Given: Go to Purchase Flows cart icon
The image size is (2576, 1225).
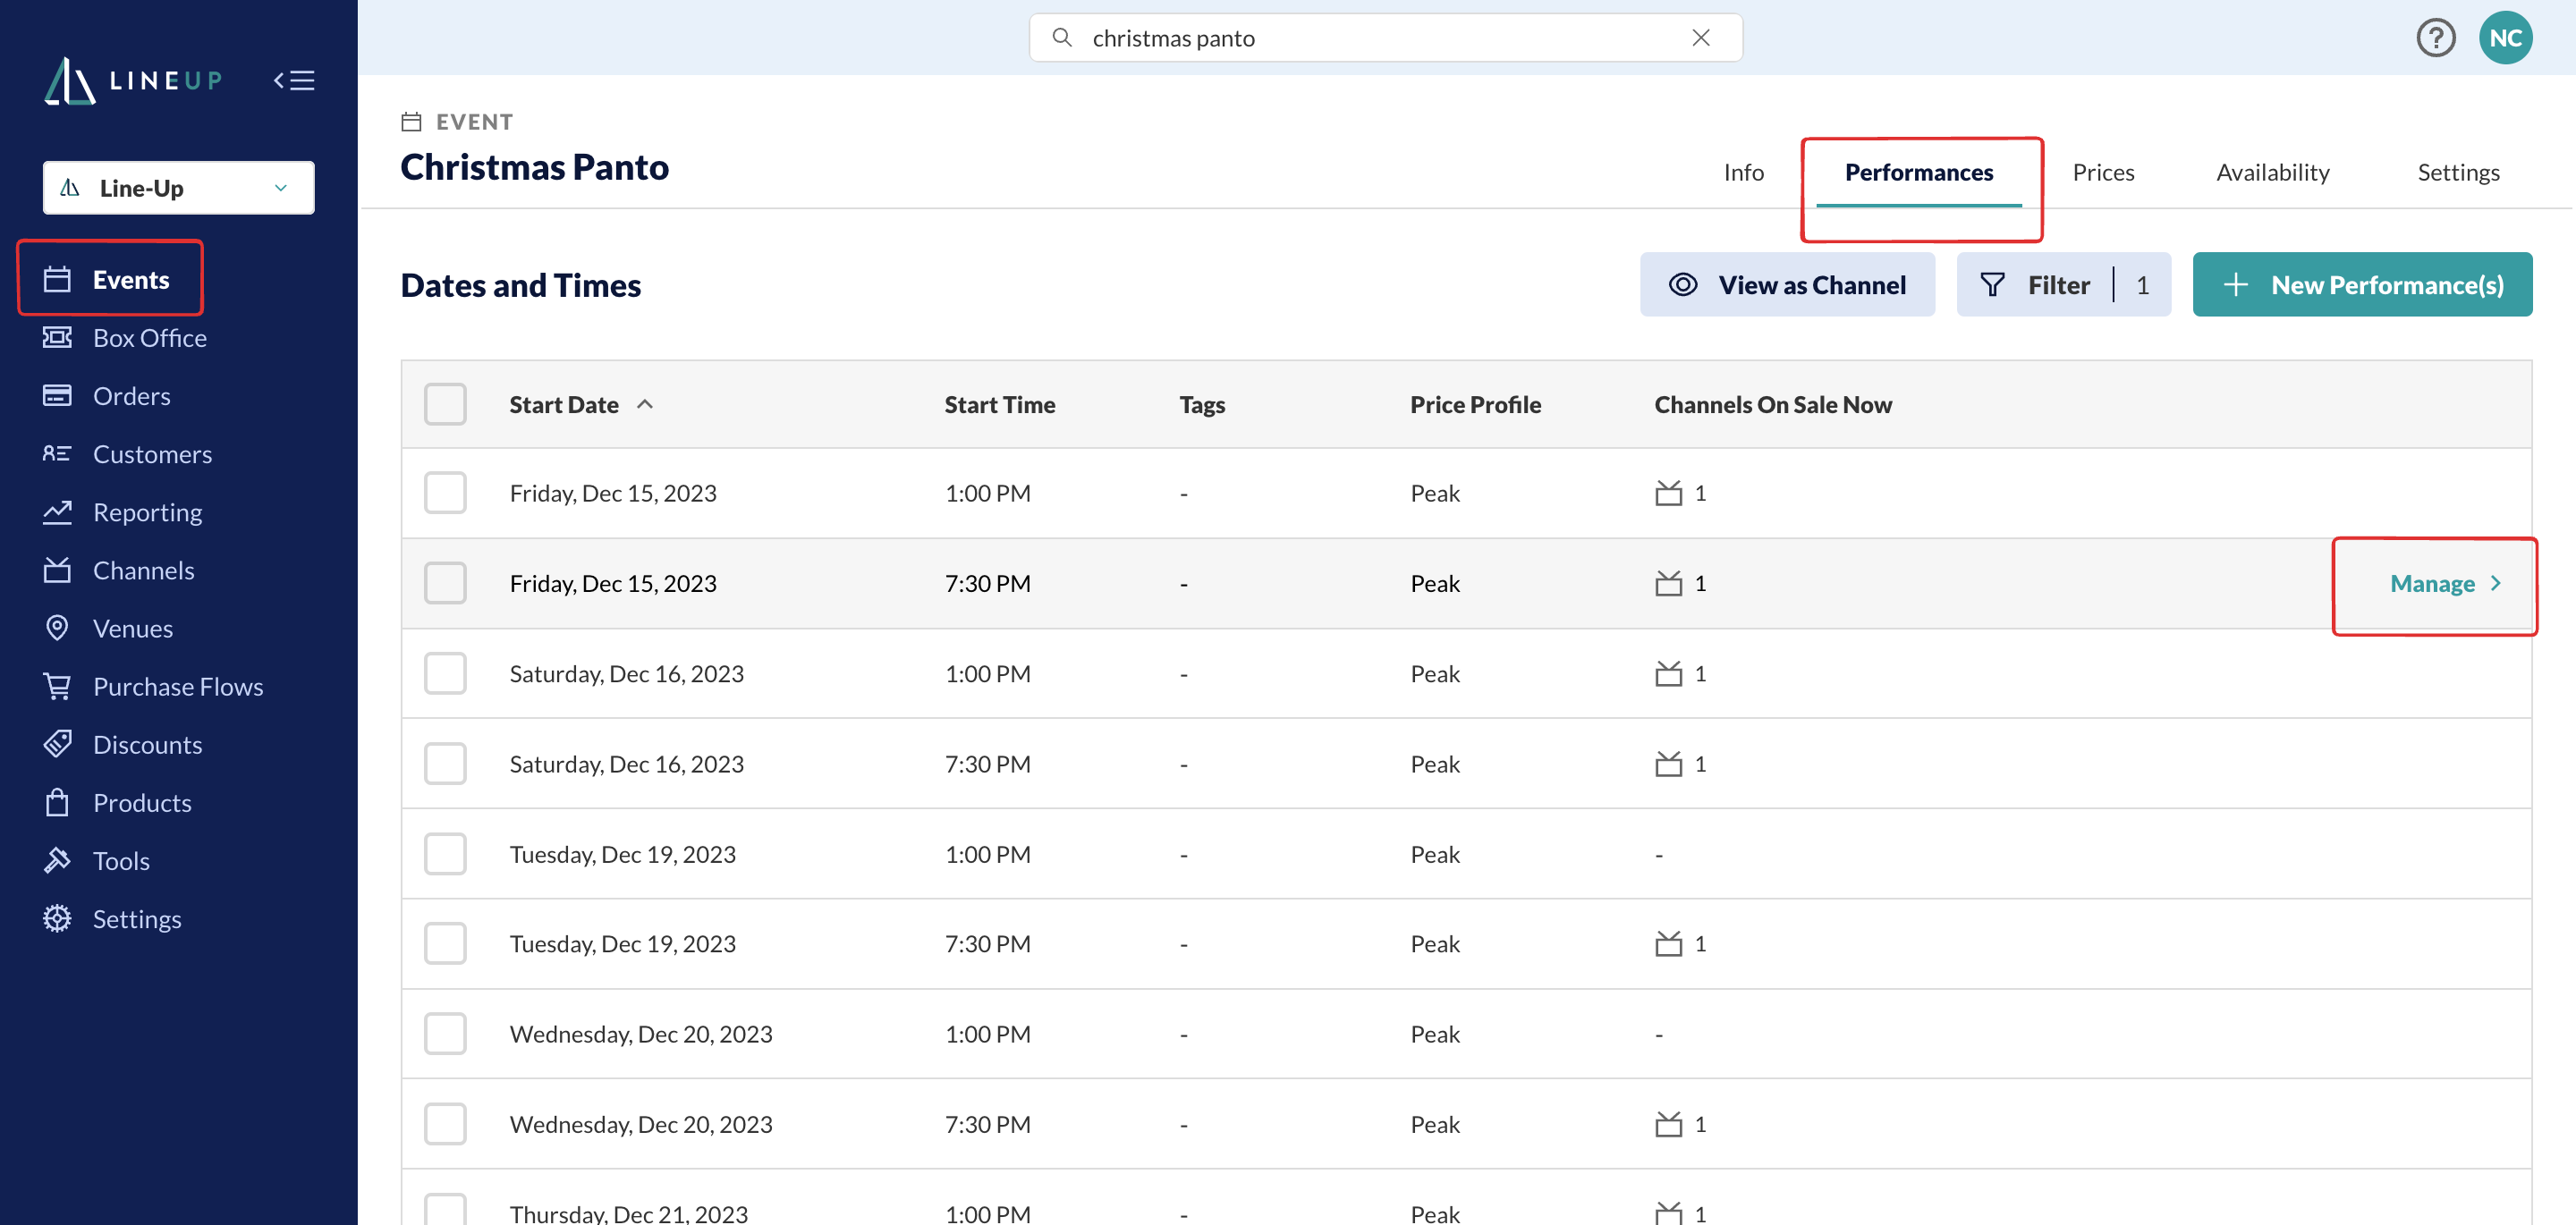Looking at the screenshot, I should 57,686.
